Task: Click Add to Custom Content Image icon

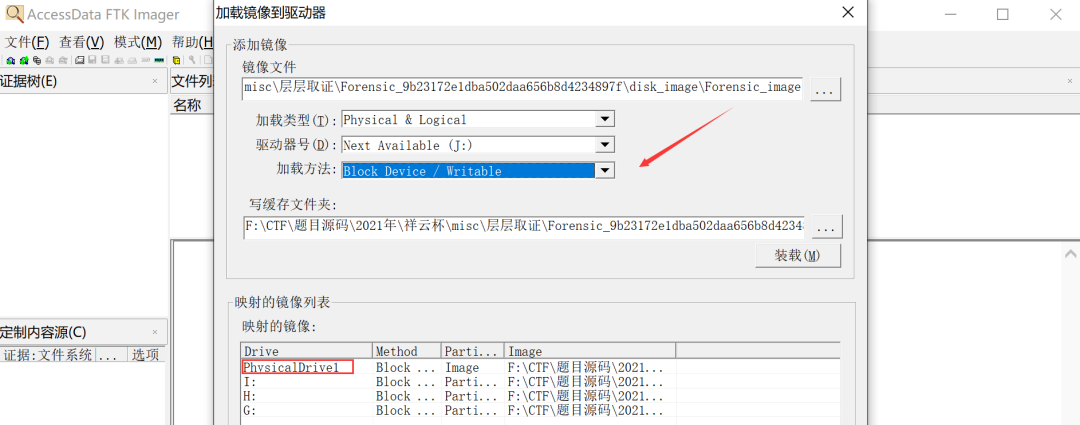Action: [118, 61]
